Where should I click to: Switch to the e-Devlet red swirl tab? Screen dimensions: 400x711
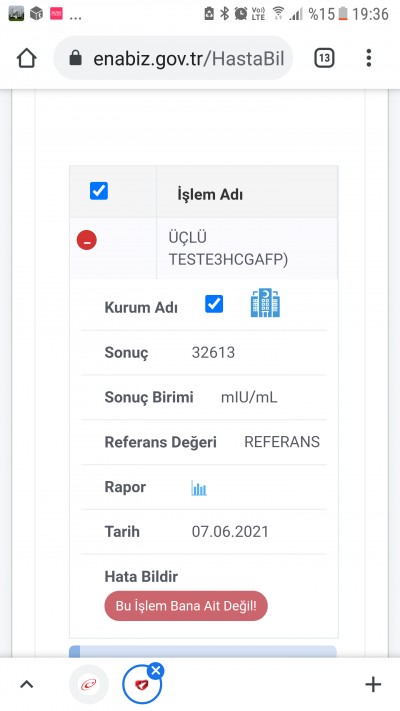pyautogui.click(x=89, y=684)
